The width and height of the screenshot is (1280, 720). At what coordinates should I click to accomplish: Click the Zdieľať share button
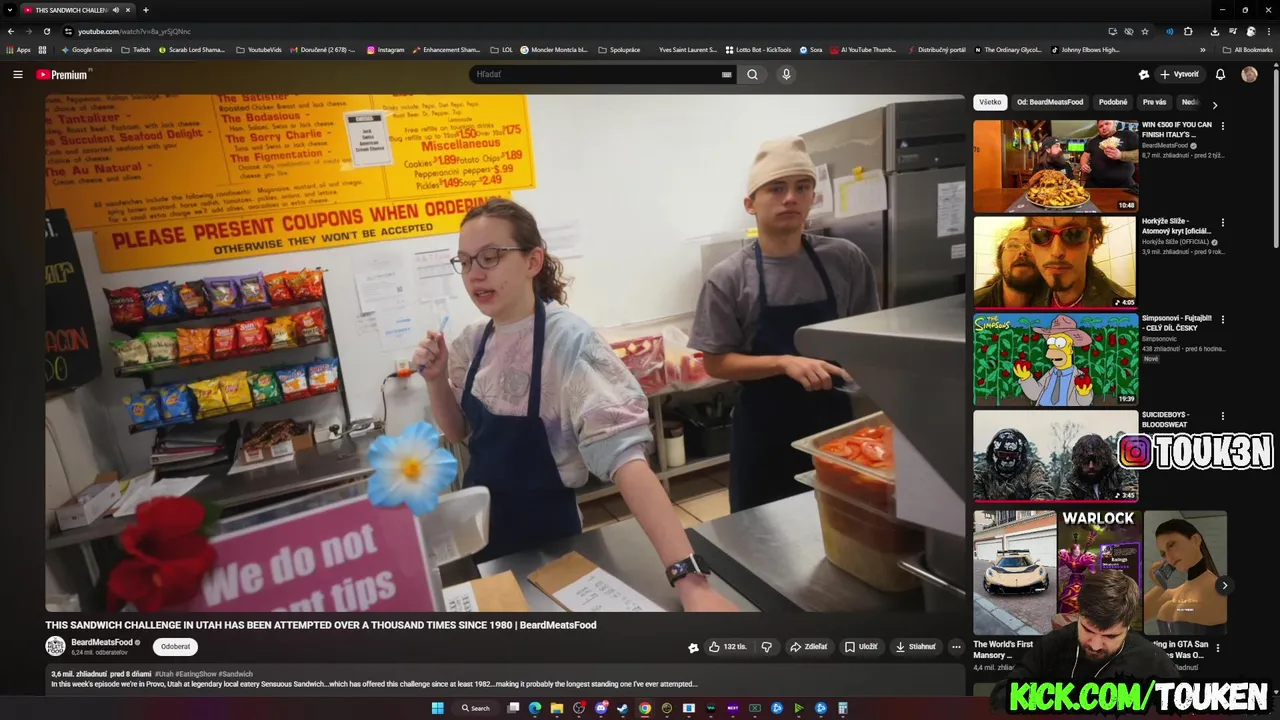(809, 647)
